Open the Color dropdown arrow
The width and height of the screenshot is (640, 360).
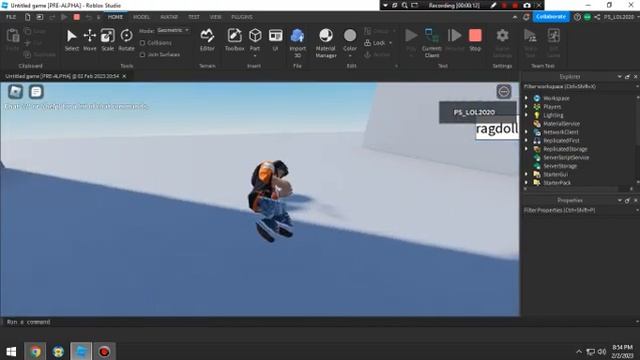point(350,56)
